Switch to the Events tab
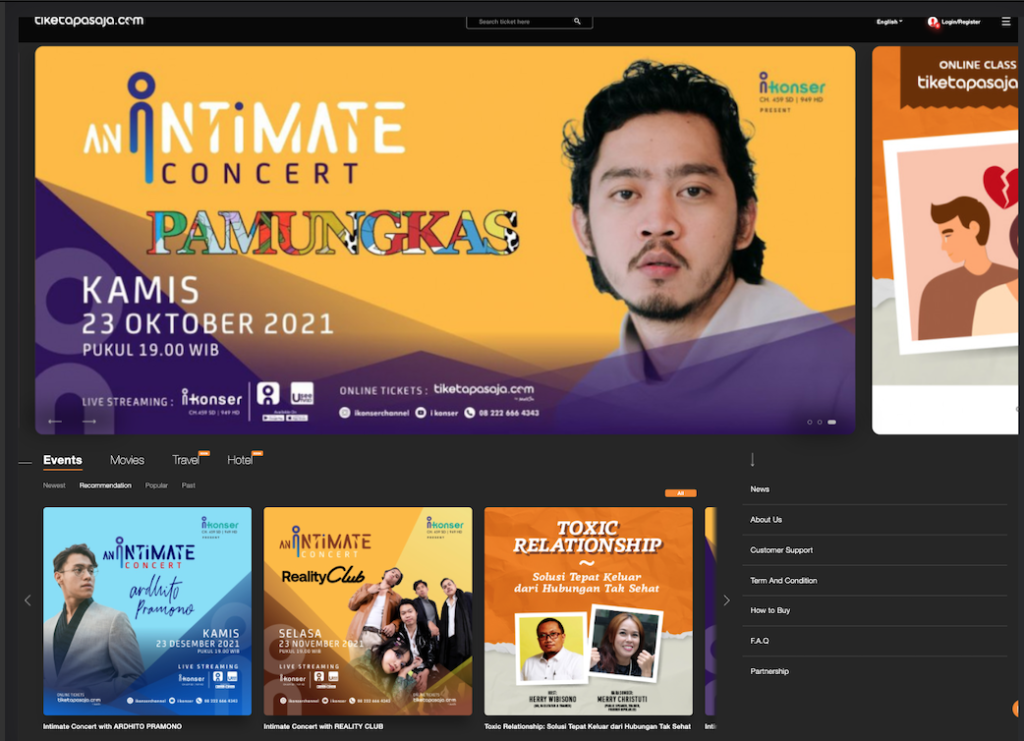 (63, 460)
